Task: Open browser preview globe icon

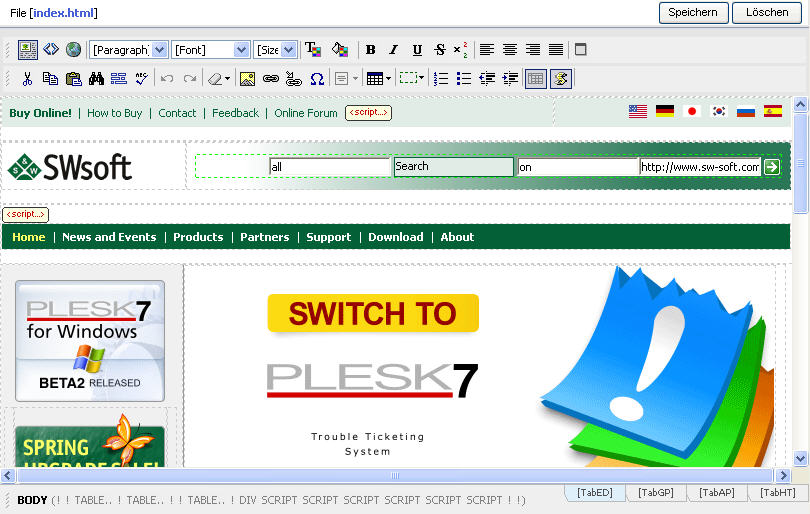Action: click(74, 50)
